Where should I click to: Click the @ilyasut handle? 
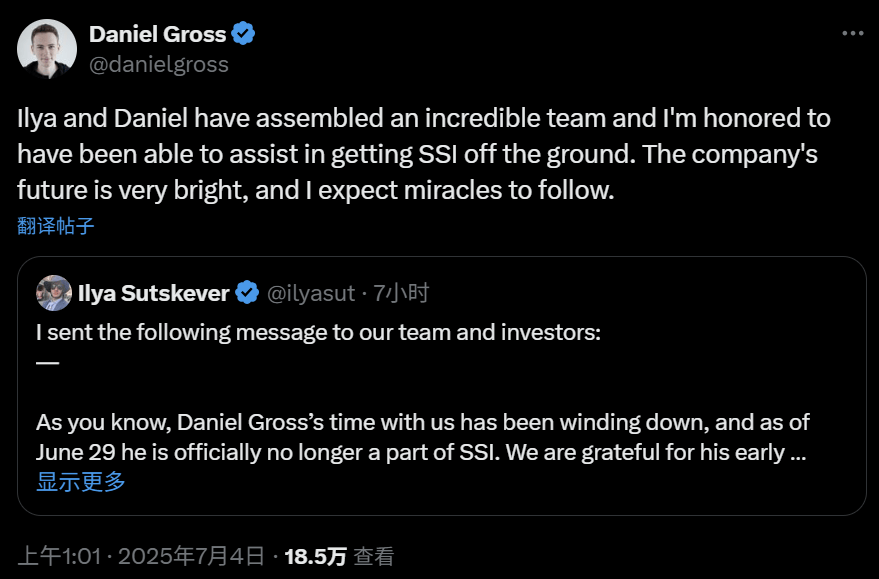point(310,293)
